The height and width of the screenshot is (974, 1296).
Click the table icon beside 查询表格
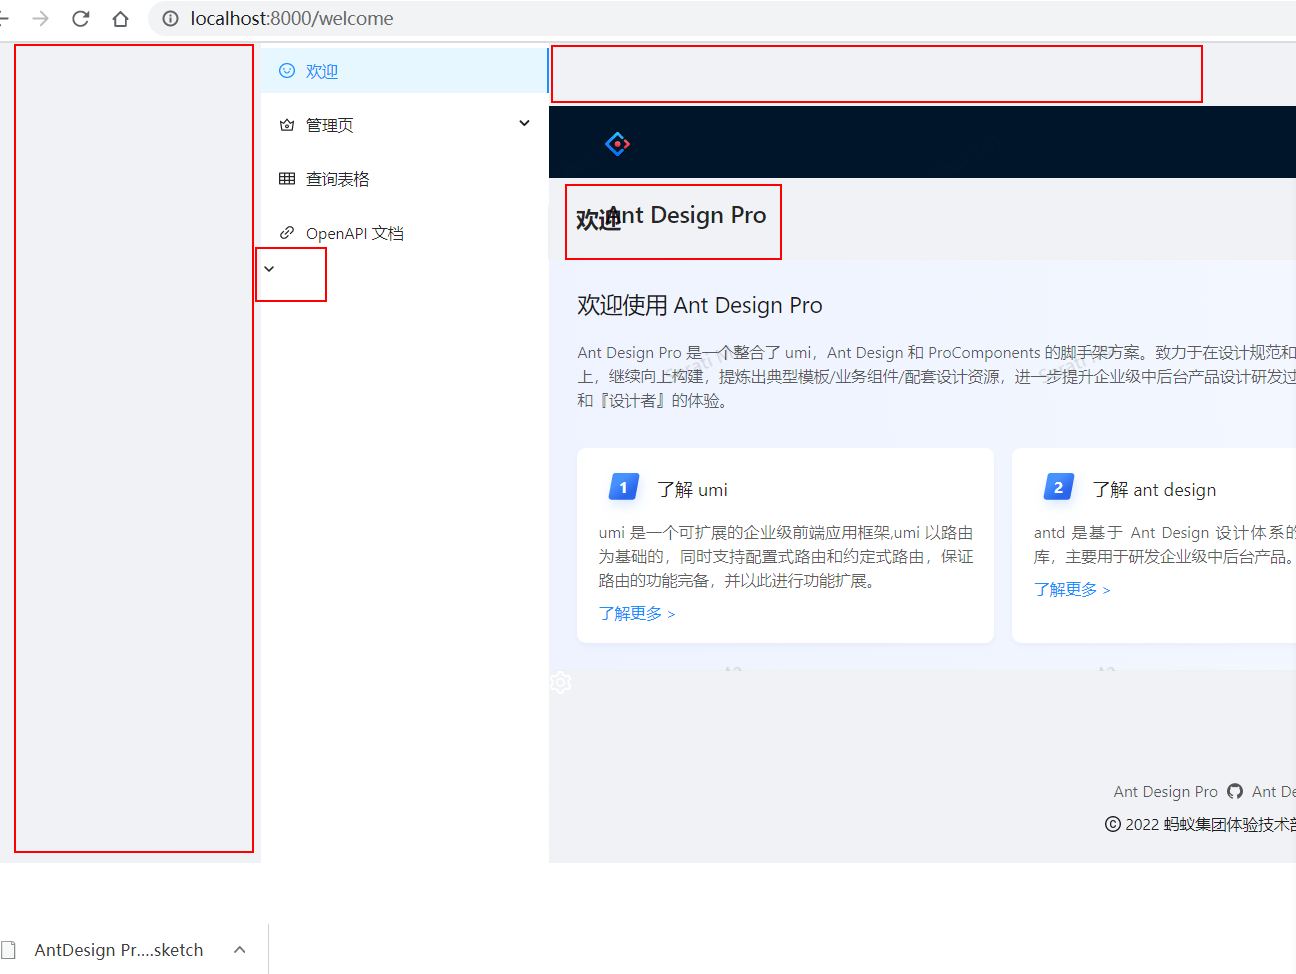pyautogui.click(x=287, y=179)
